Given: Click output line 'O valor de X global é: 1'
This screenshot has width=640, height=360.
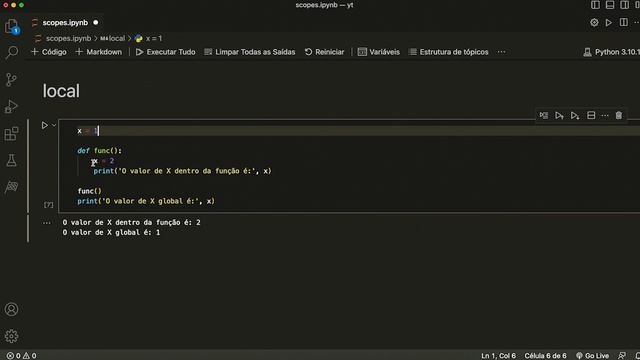Looking at the screenshot, I should tap(111, 233).
